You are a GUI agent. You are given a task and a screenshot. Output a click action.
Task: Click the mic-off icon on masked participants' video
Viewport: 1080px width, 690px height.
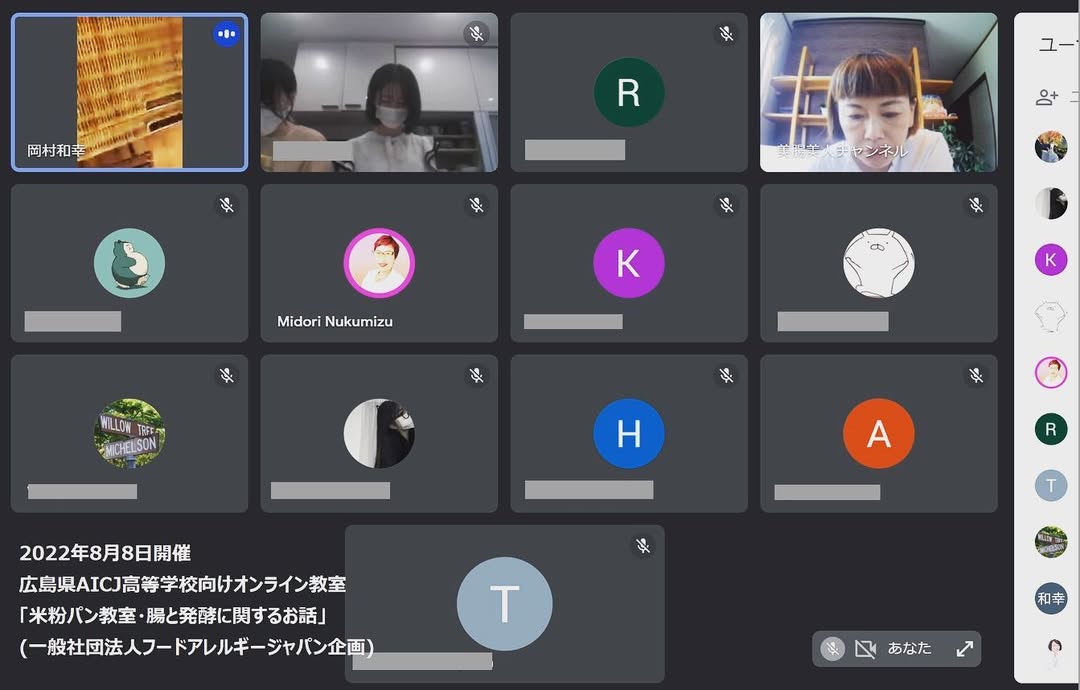pyautogui.click(x=477, y=34)
